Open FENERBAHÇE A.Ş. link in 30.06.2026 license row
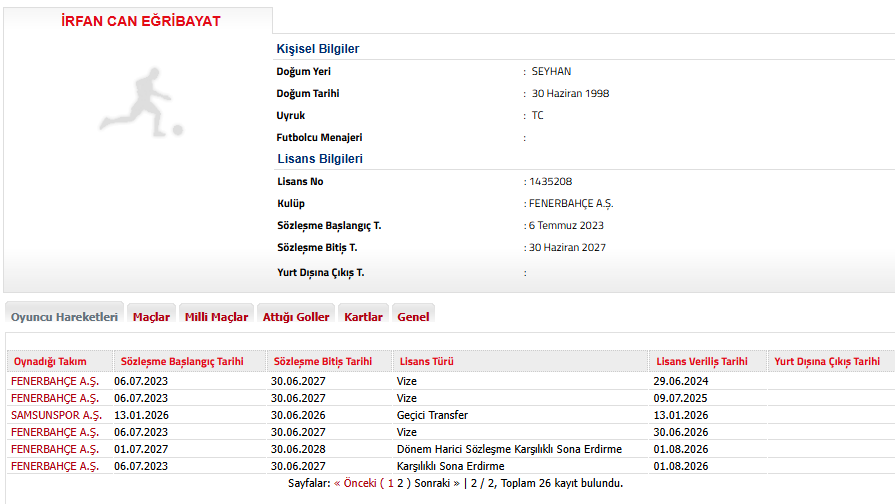The height and width of the screenshot is (504, 895). 55,432
